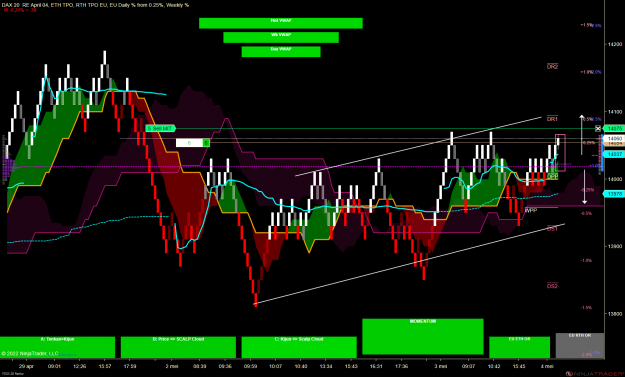Select the C: Kijun <> Scalp Cloud panel
Image resolution: width=625 pixels, height=377 pixels.
(x=299, y=347)
